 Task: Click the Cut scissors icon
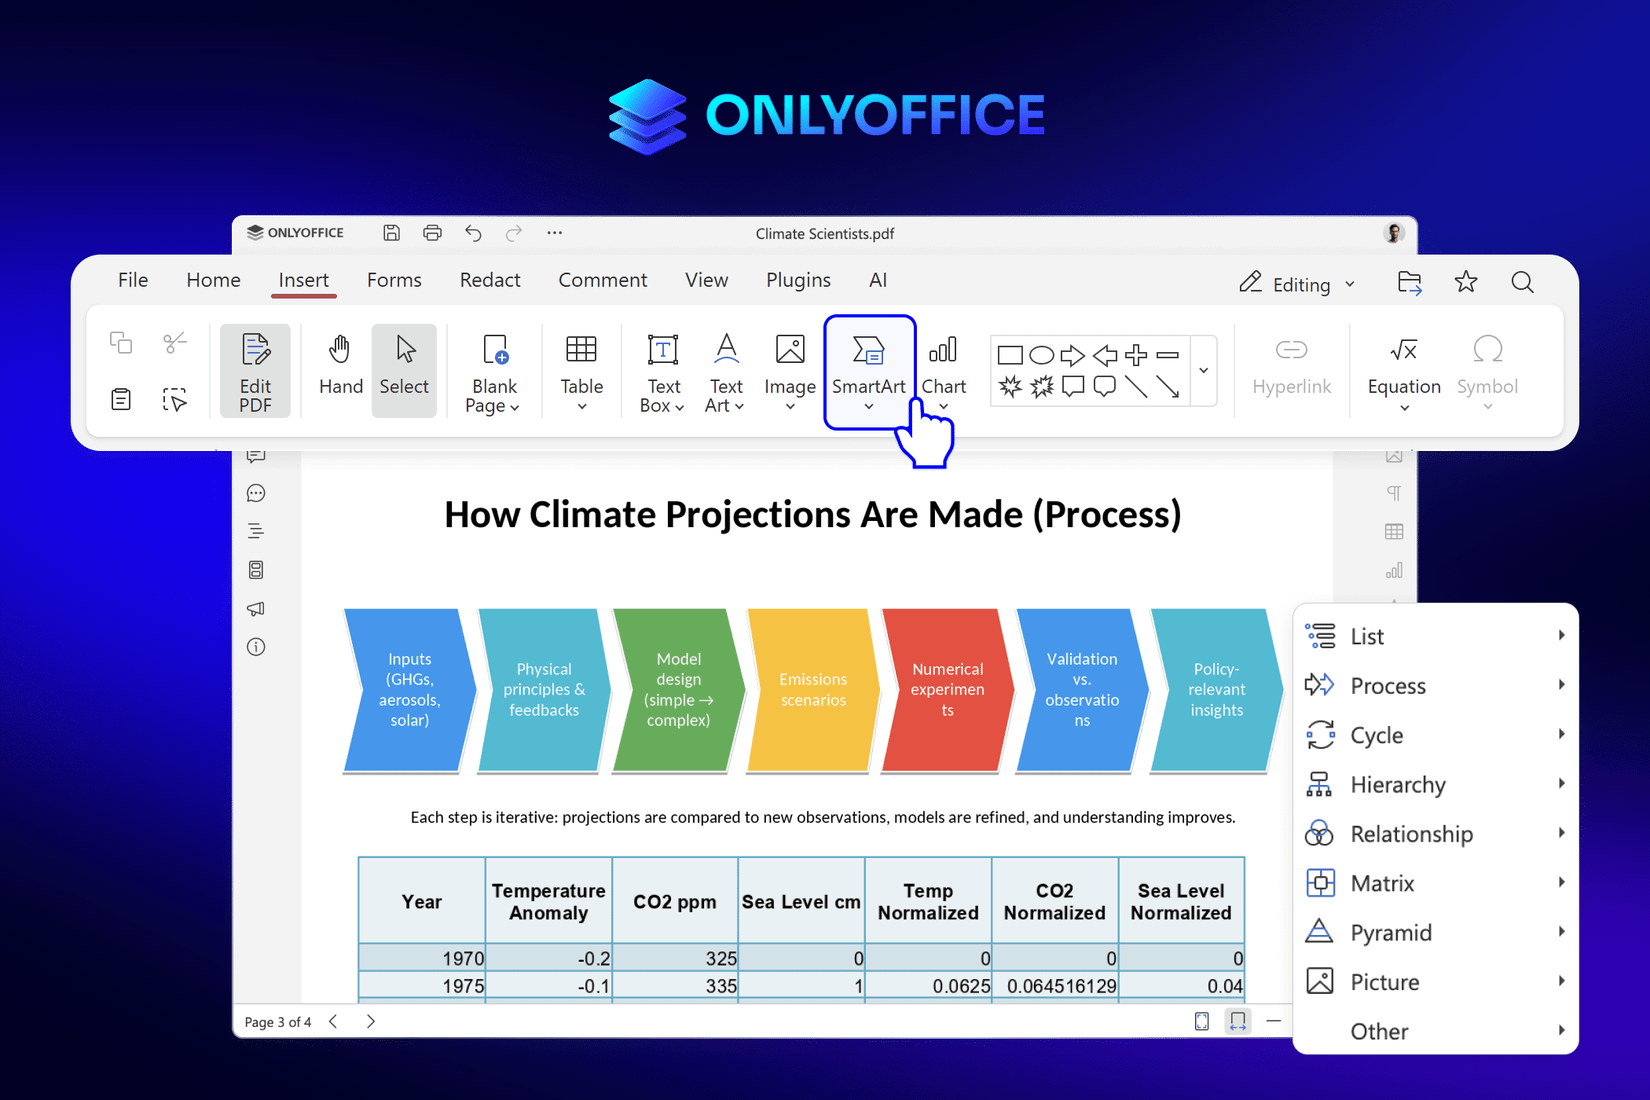[x=175, y=343]
